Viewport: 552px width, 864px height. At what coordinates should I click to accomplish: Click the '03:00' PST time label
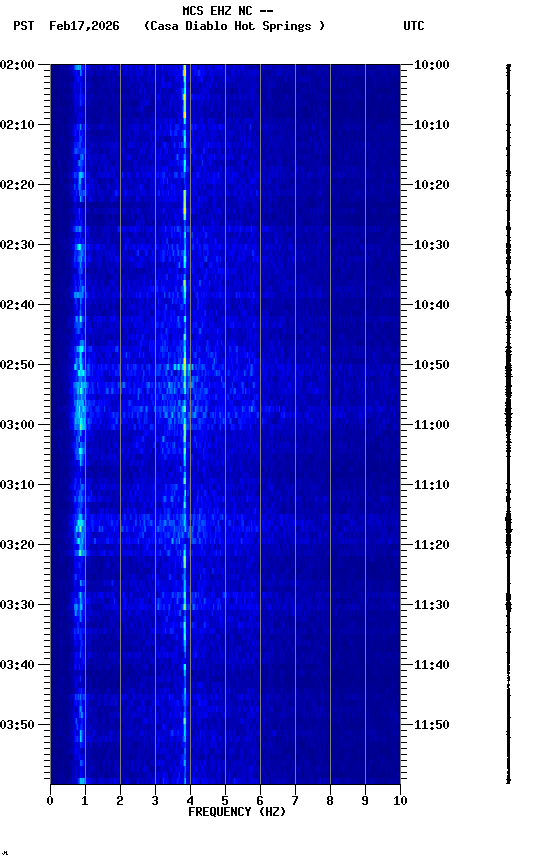[x=17, y=425]
